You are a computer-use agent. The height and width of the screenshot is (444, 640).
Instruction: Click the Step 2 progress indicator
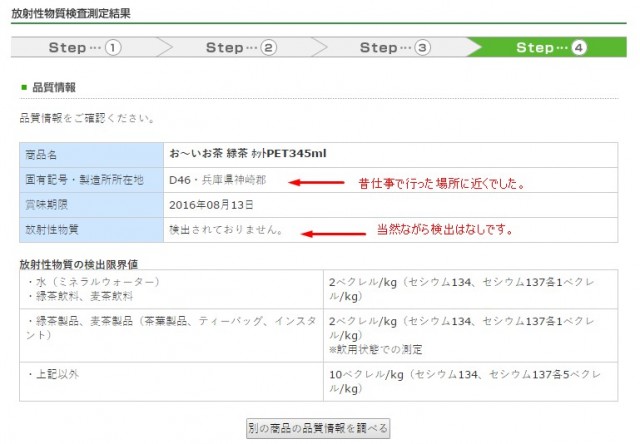[242, 47]
